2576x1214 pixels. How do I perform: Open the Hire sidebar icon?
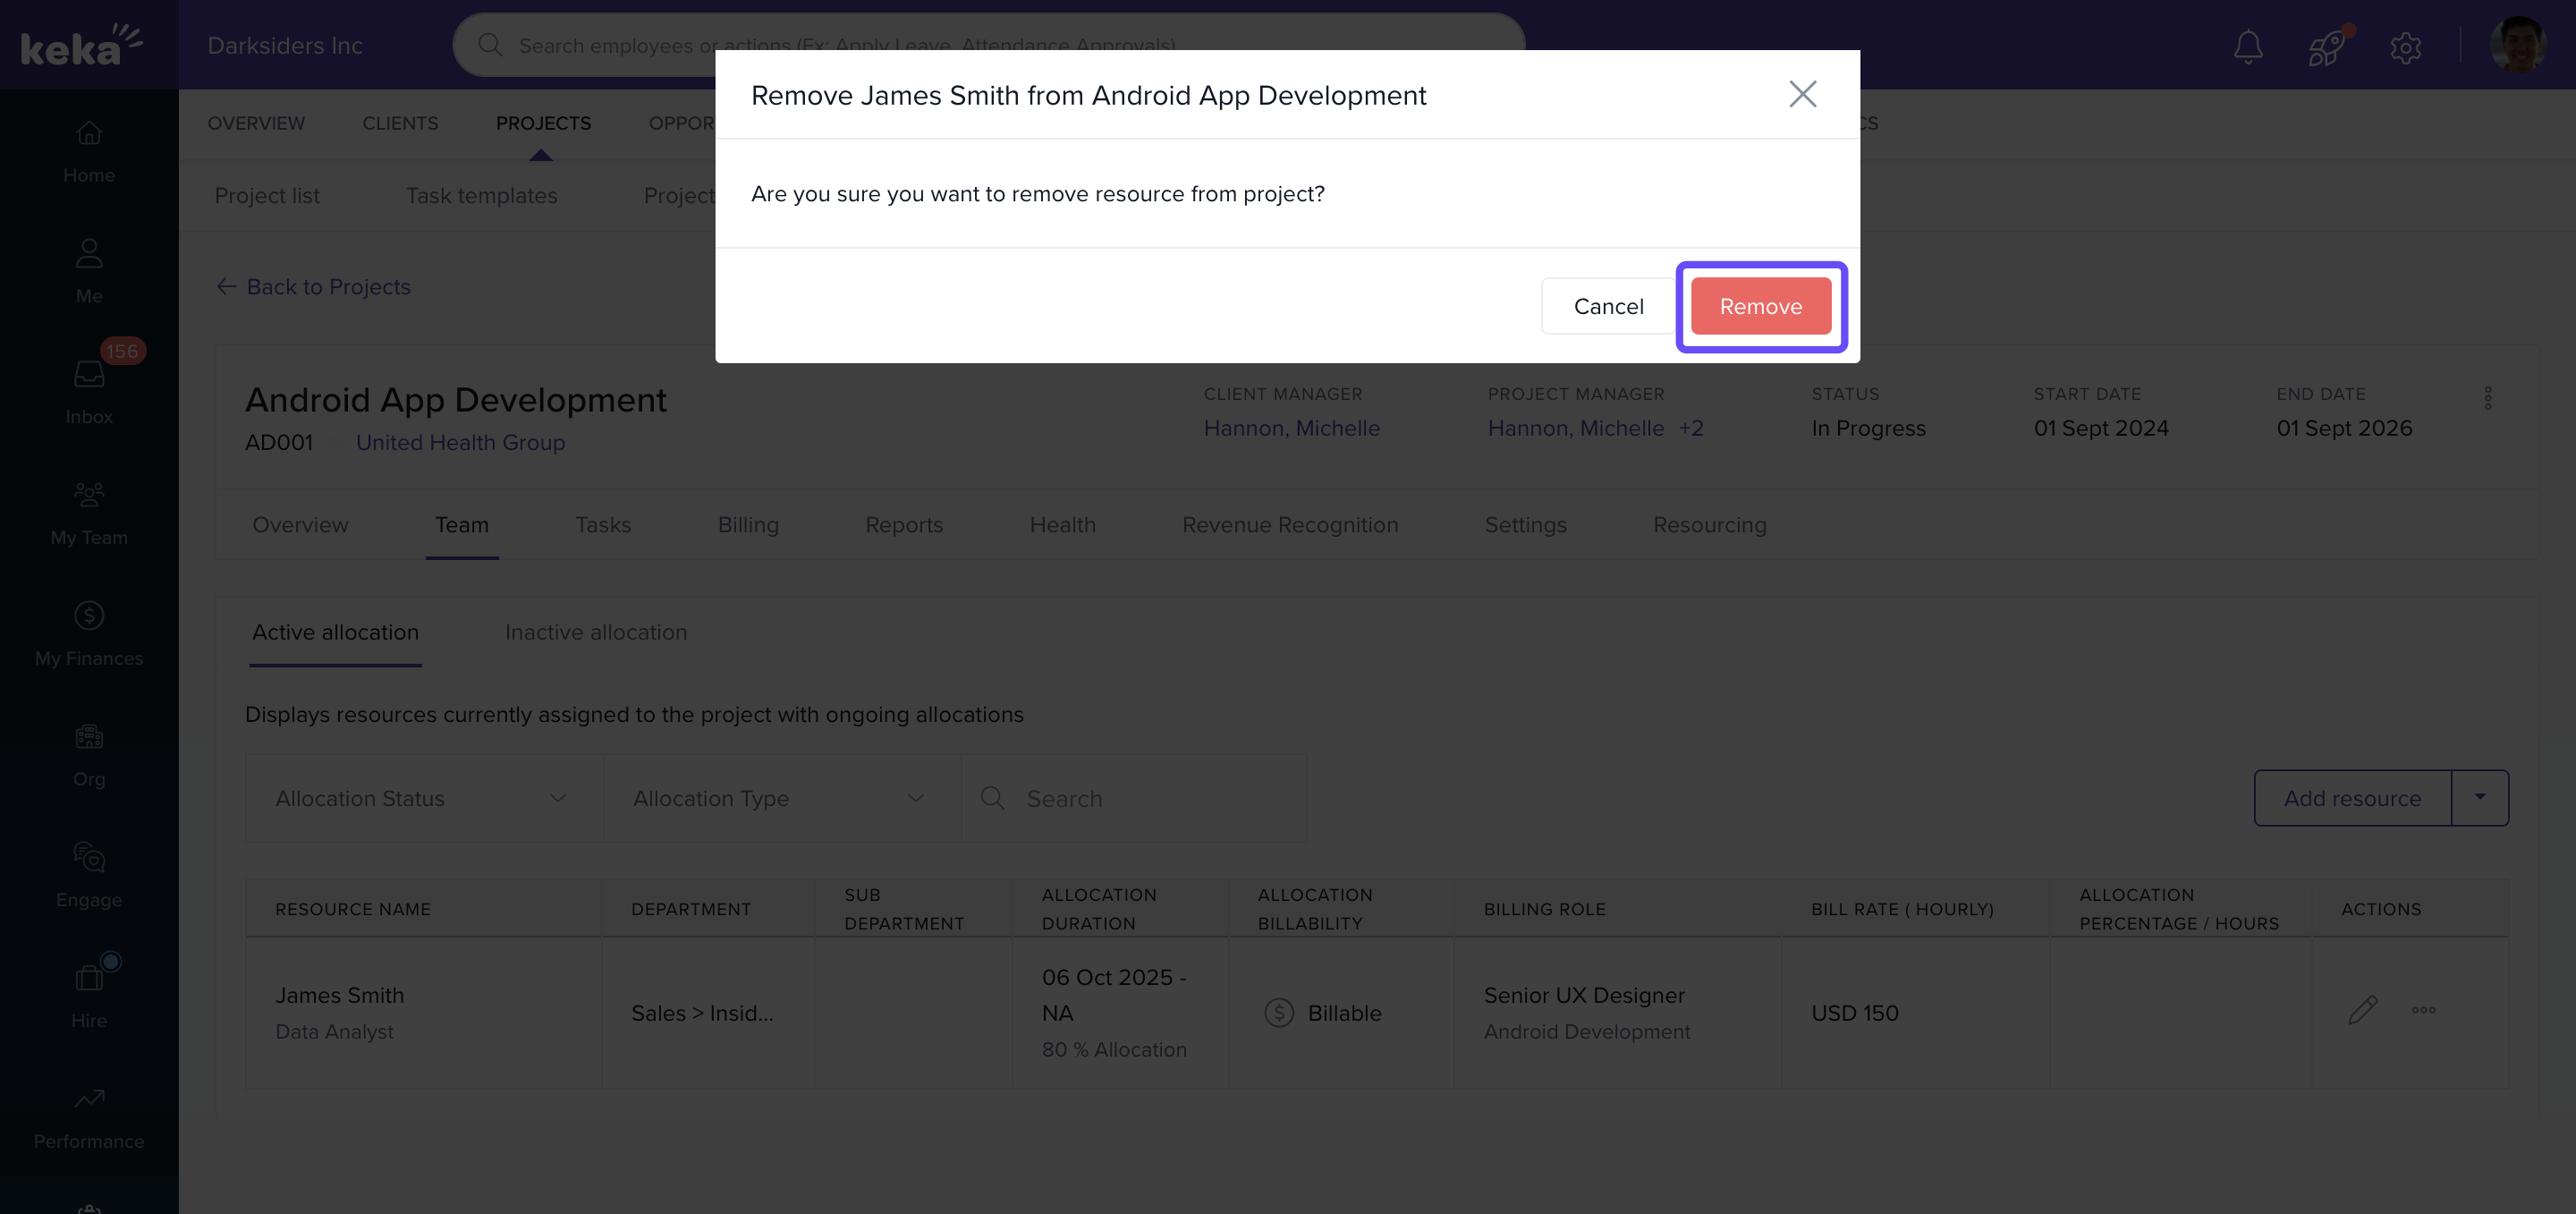pyautogui.click(x=89, y=992)
